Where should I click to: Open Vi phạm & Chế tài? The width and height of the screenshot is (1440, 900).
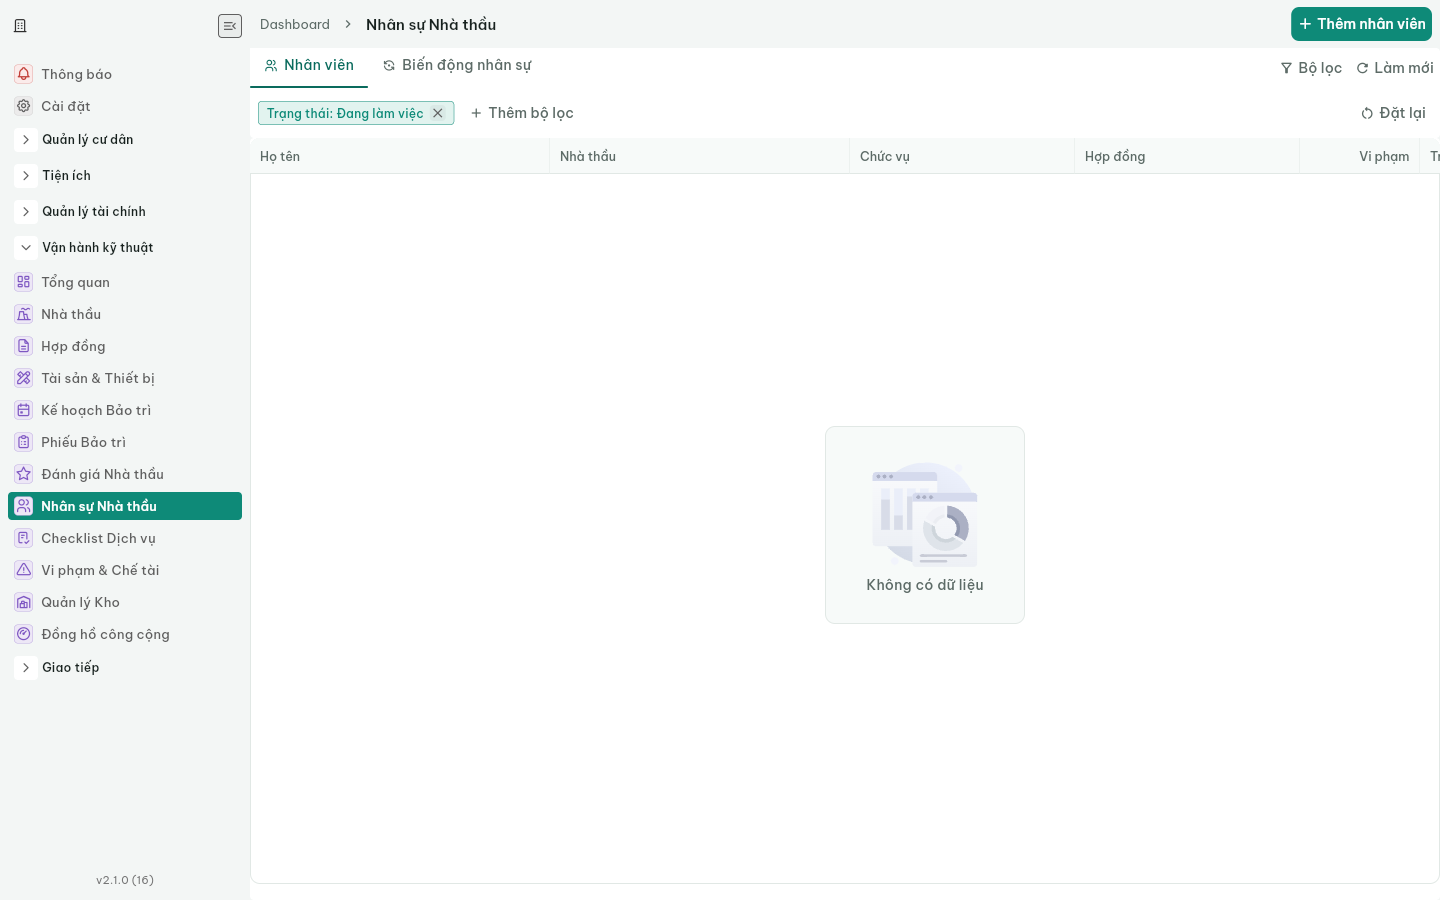click(x=125, y=570)
